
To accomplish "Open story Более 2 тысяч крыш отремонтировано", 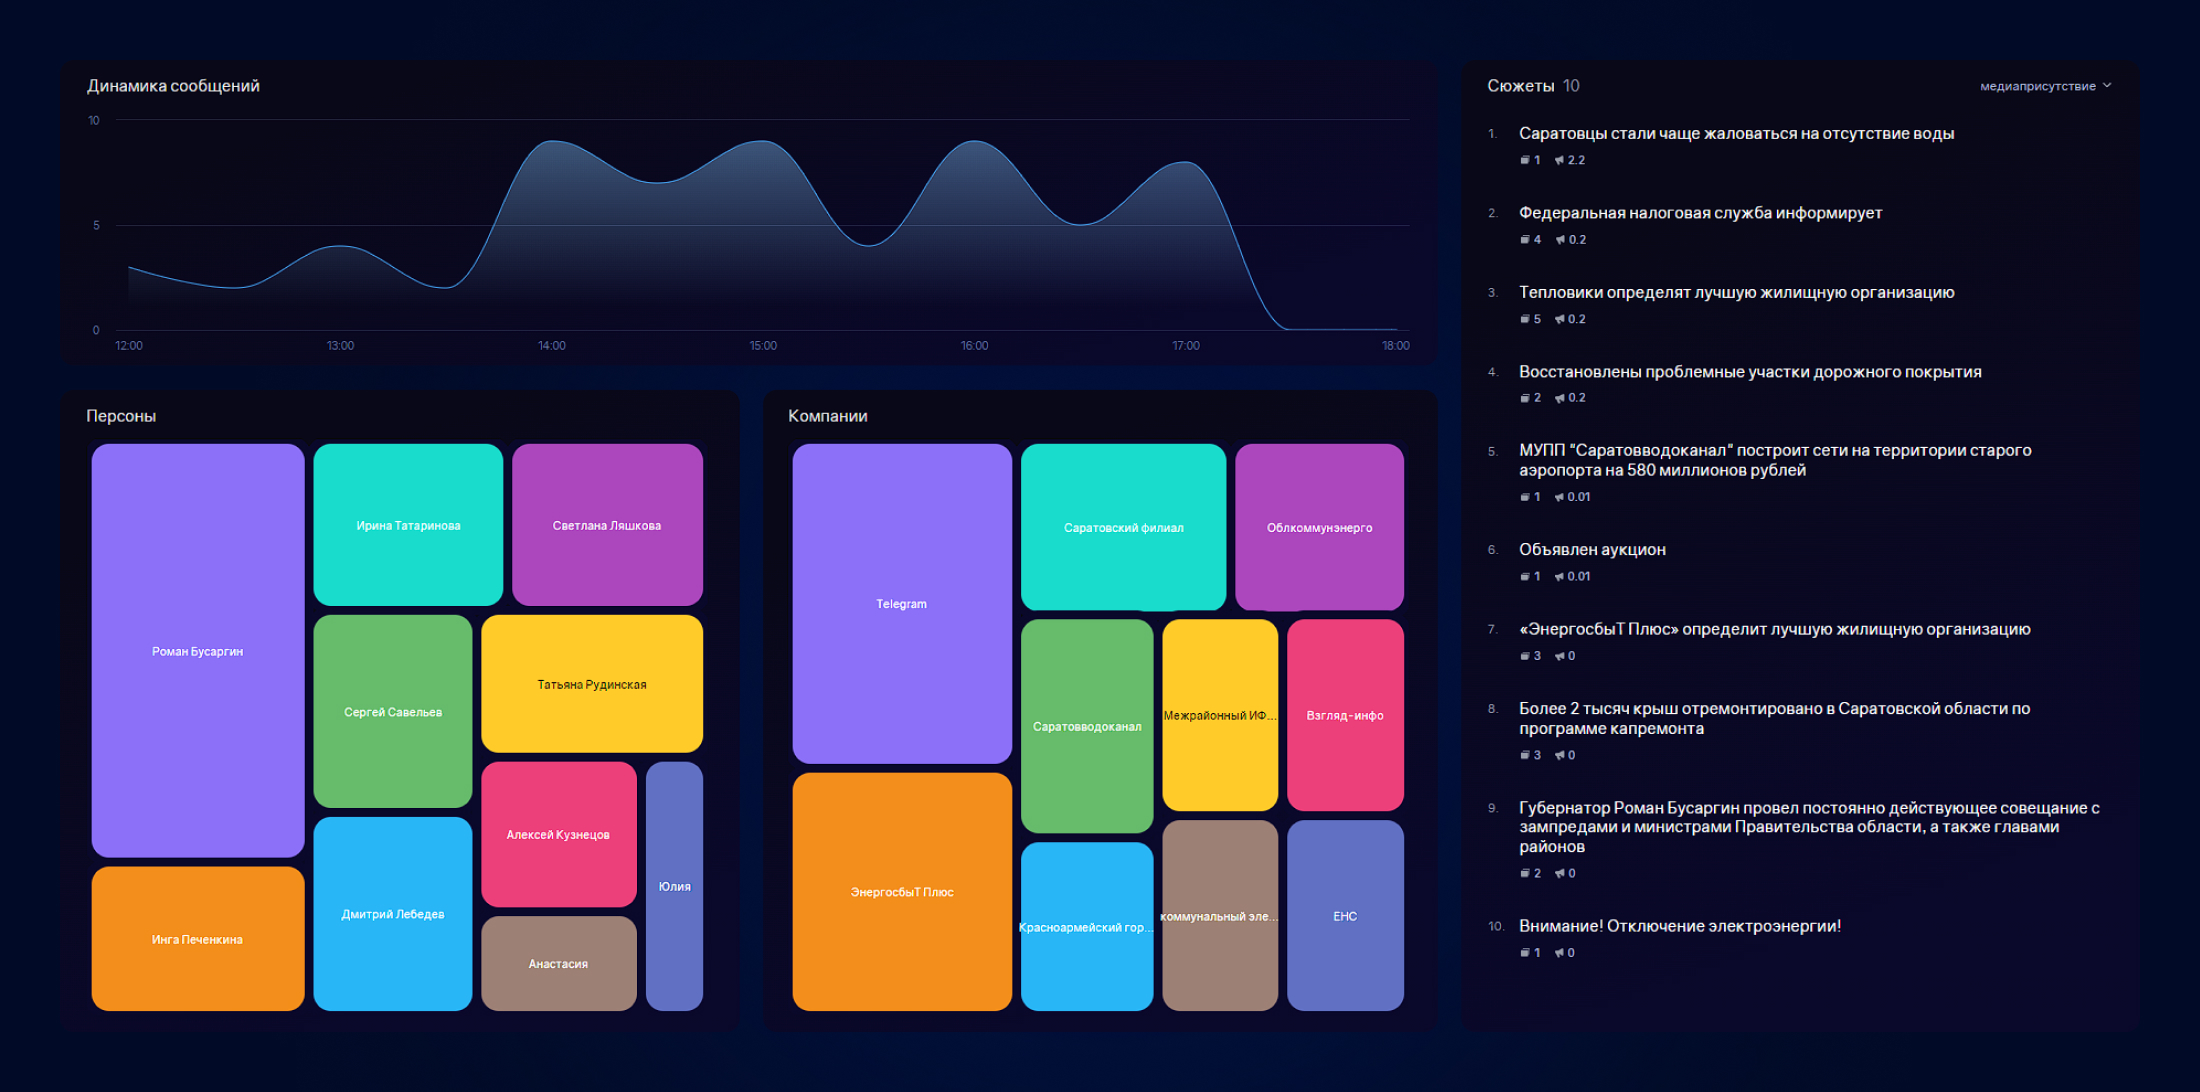I will pos(1775,718).
